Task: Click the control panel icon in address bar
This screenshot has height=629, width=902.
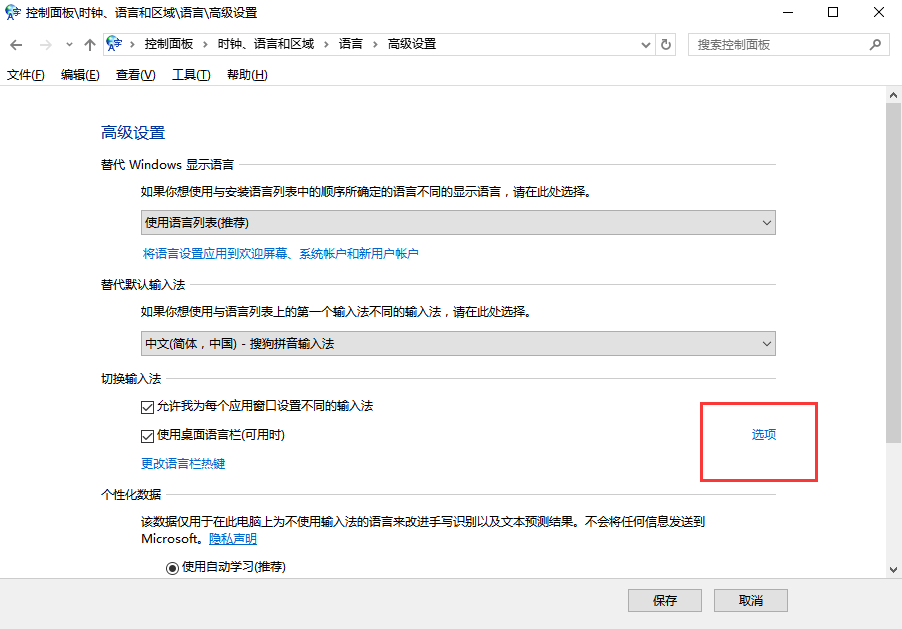Action: (114, 44)
